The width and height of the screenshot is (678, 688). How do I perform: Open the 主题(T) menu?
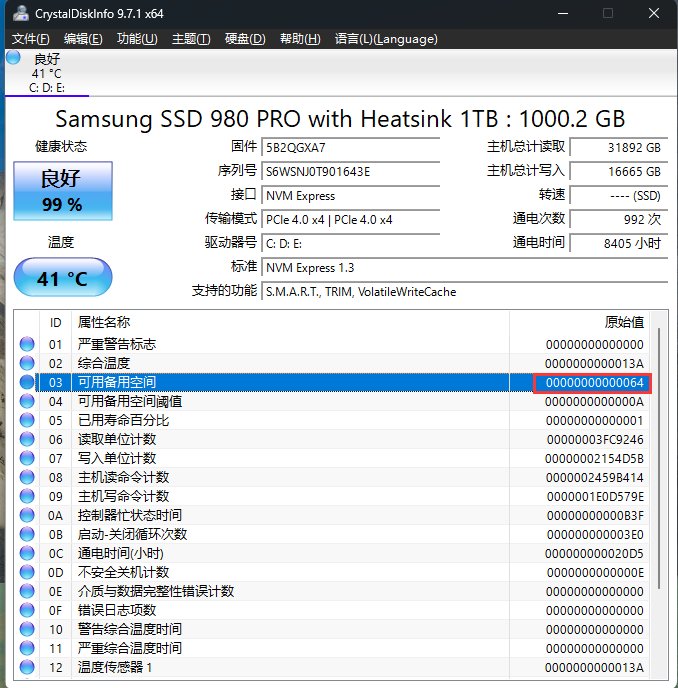(191, 39)
